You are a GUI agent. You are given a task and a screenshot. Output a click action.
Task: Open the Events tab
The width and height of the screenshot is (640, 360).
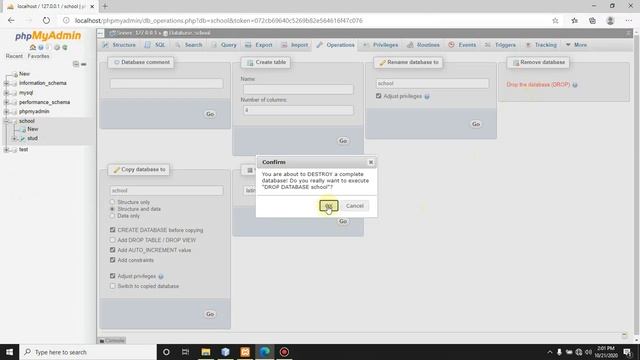462,45
